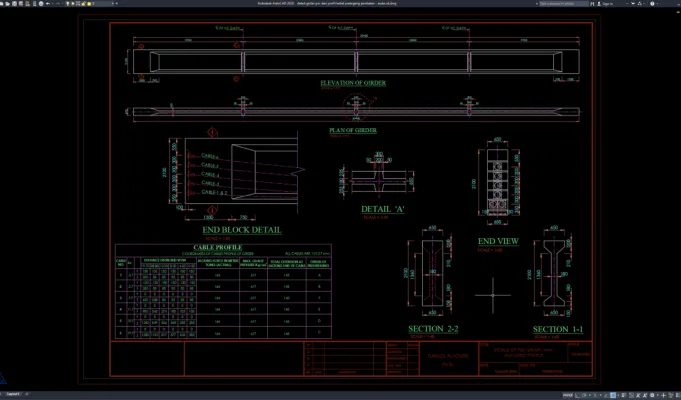
Task: Click the Redo arrow icon
Action: 58,3
